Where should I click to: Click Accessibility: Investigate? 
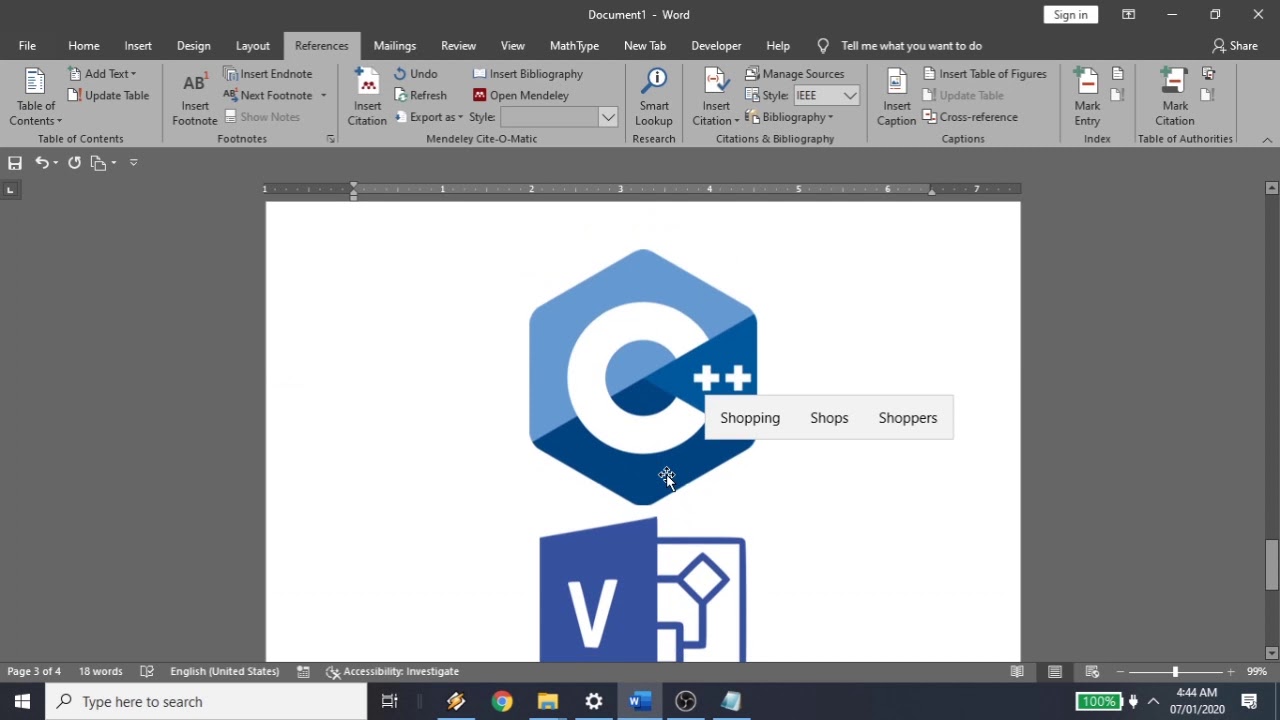click(392, 672)
